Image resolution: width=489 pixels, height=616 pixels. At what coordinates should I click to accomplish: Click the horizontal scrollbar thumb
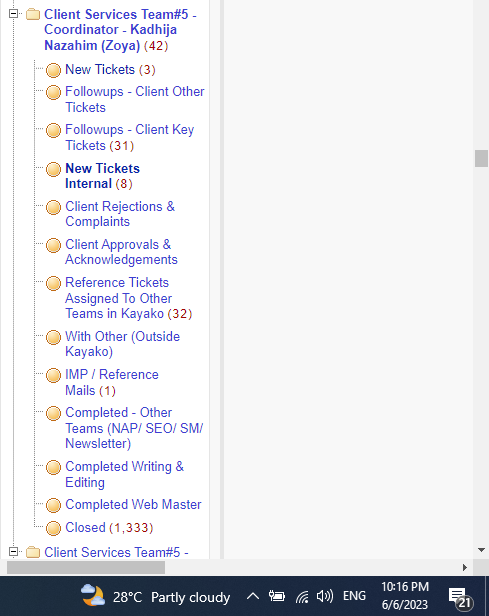coord(86,567)
